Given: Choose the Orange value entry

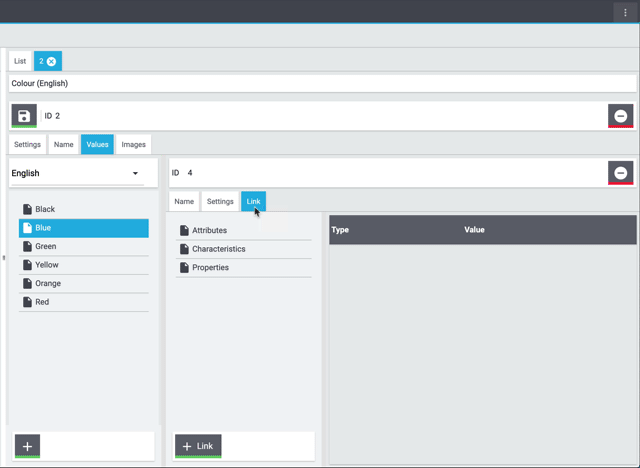Looking at the screenshot, I should tap(48, 284).
